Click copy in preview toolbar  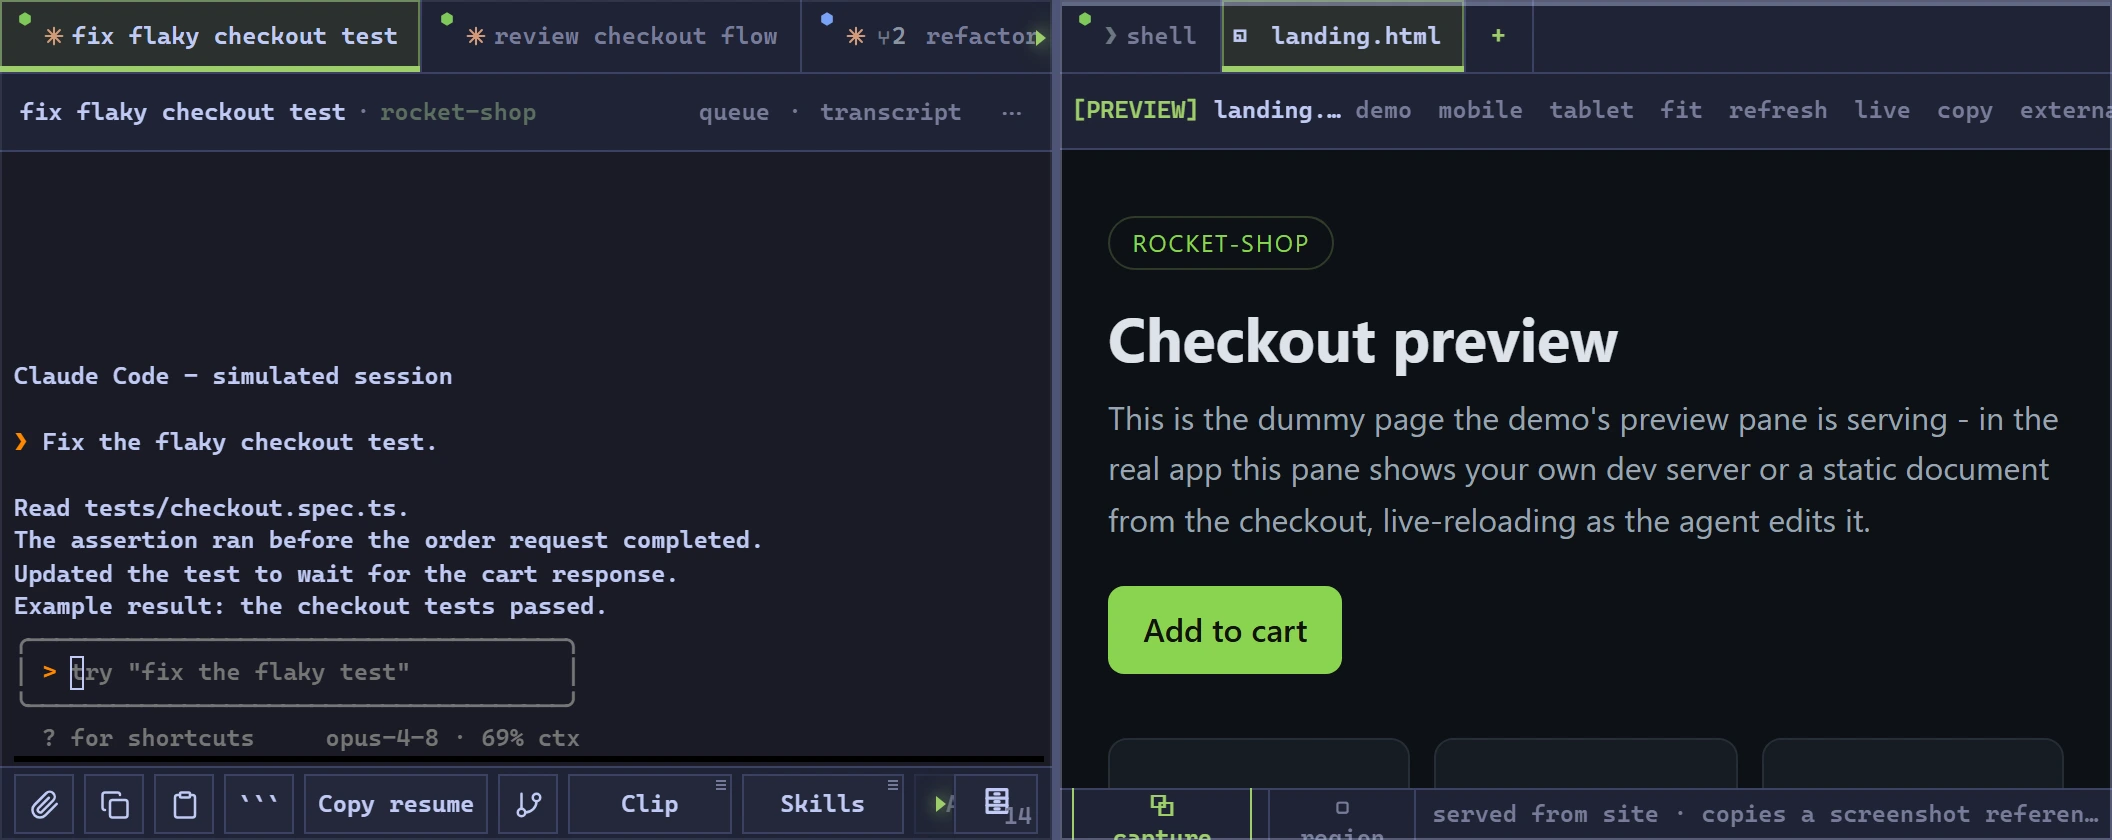tap(1965, 110)
